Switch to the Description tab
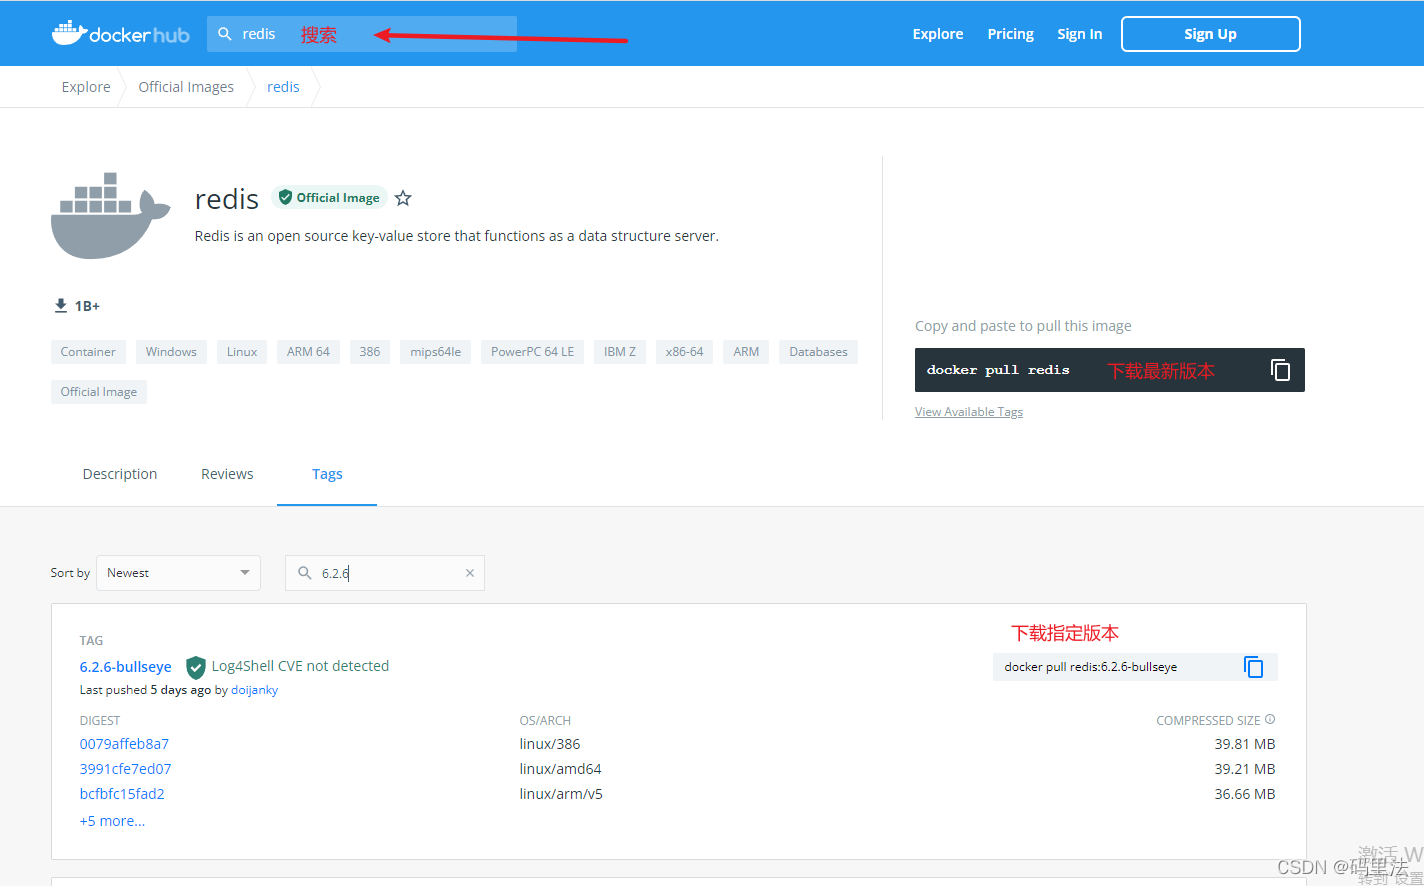This screenshot has width=1424, height=886. pos(120,474)
